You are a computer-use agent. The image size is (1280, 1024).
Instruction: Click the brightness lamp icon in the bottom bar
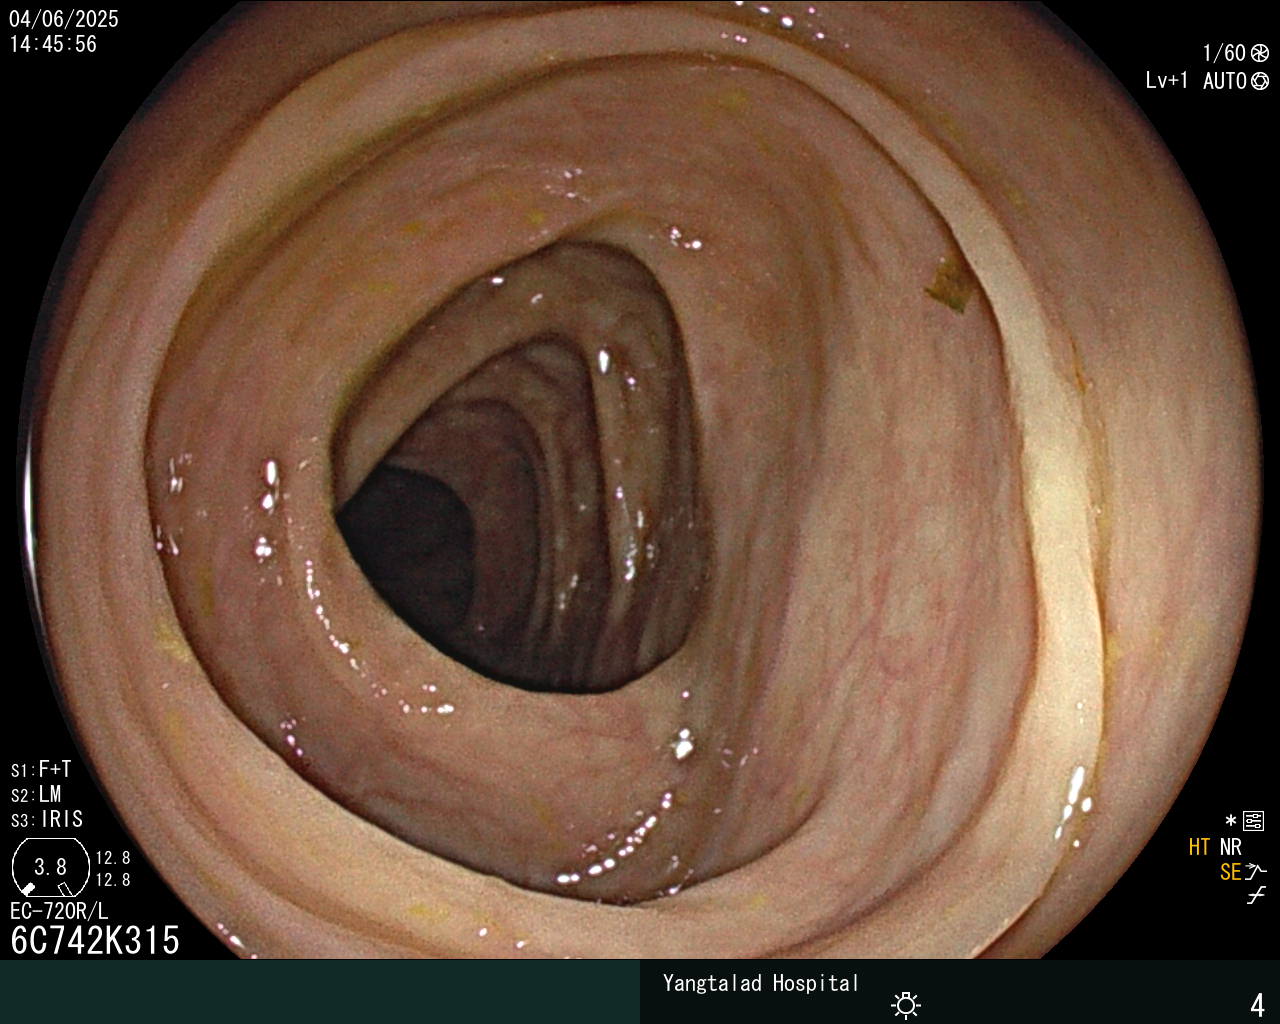coord(906,1005)
